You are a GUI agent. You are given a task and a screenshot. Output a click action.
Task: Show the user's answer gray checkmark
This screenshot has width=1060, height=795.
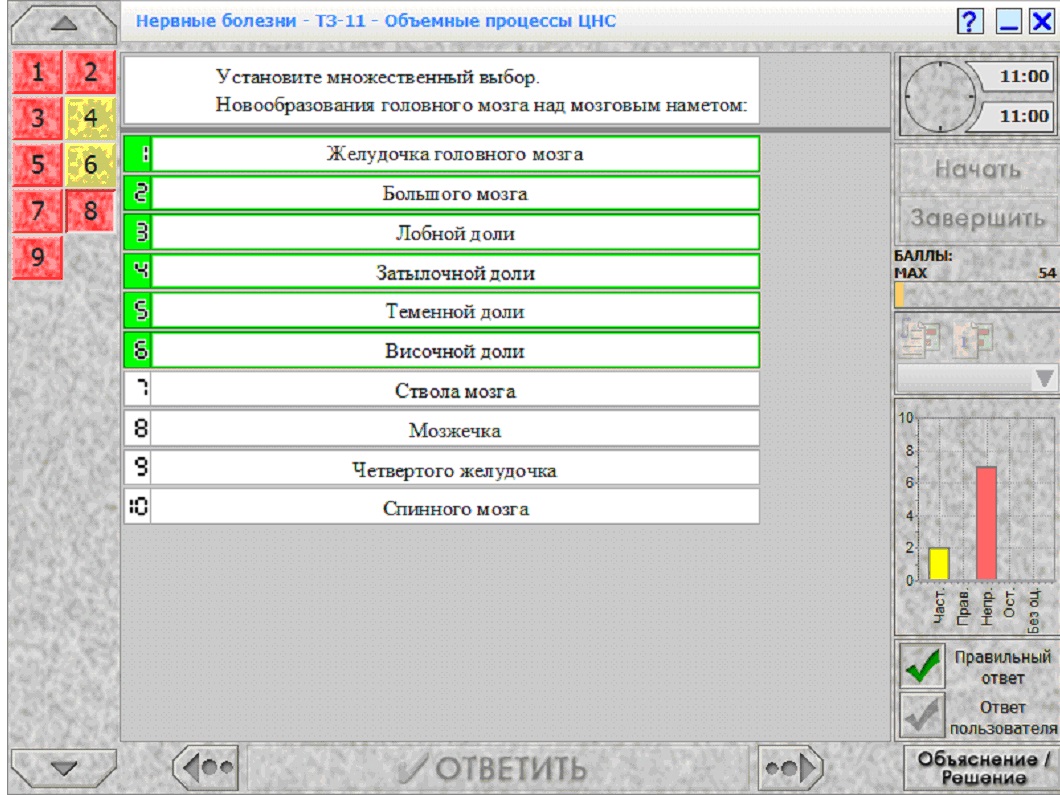pos(922,715)
